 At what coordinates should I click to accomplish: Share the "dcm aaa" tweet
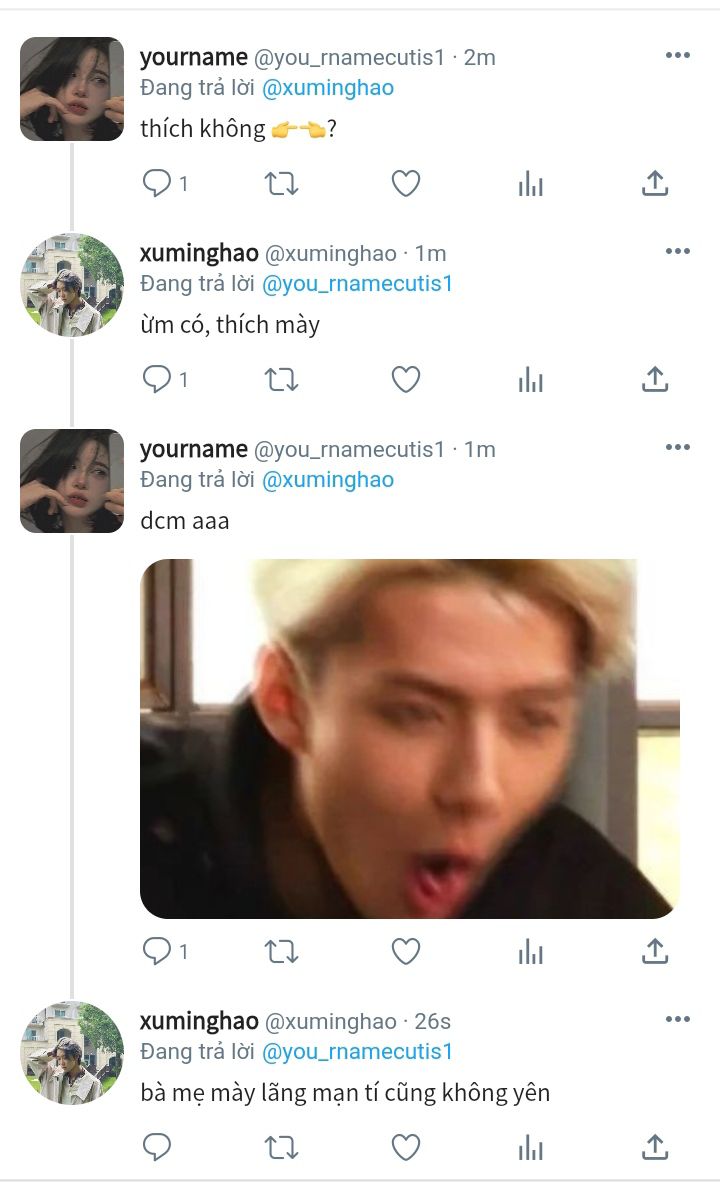click(x=655, y=951)
